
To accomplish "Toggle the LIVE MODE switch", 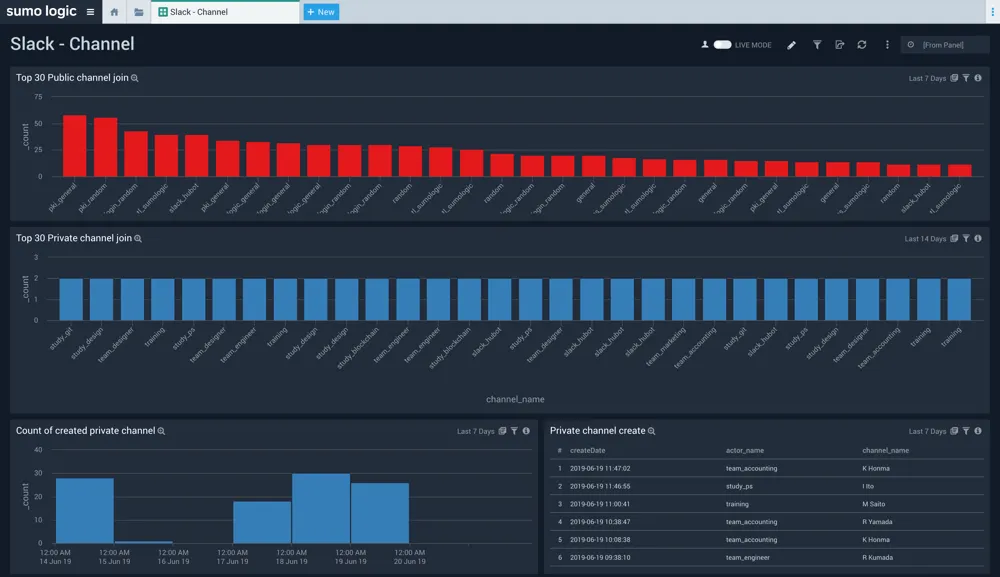I will point(723,45).
